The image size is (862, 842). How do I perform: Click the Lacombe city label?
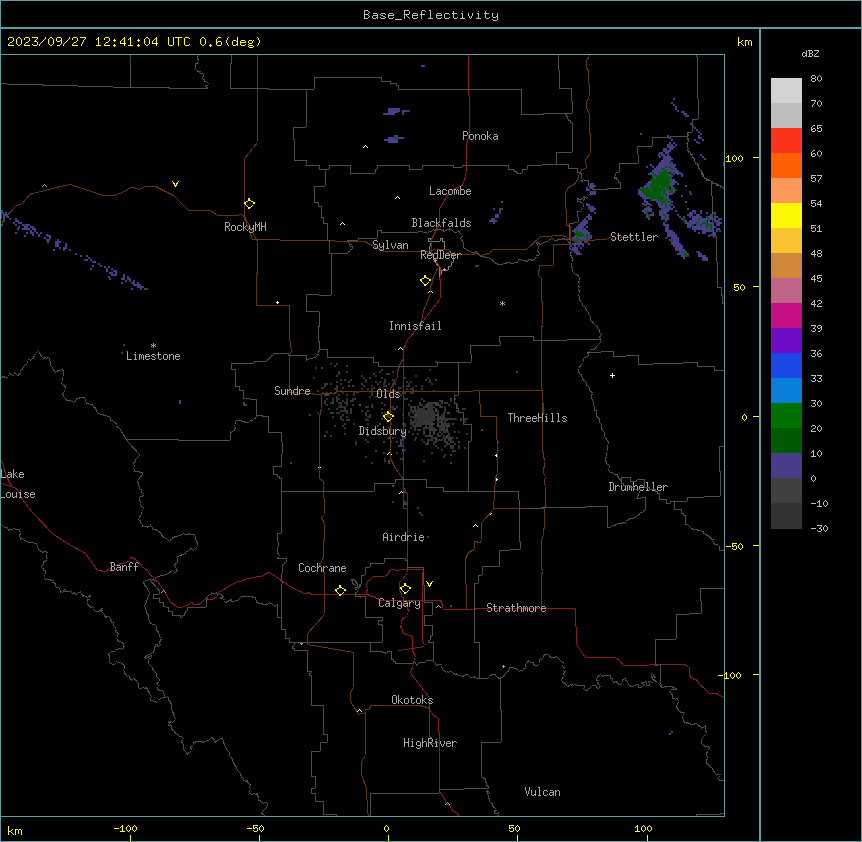[x=450, y=191]
